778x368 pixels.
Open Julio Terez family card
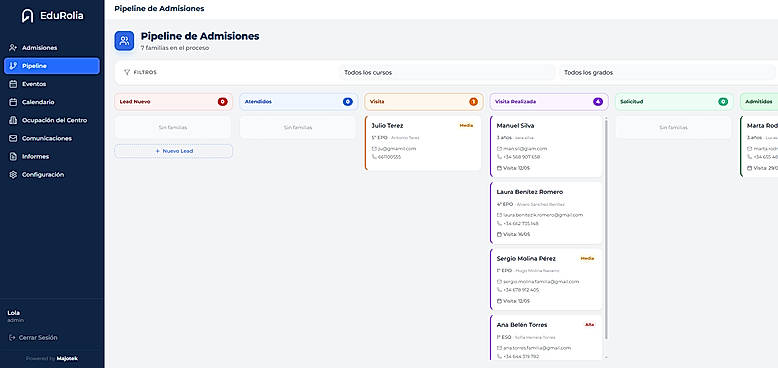(x=423, y=143)
